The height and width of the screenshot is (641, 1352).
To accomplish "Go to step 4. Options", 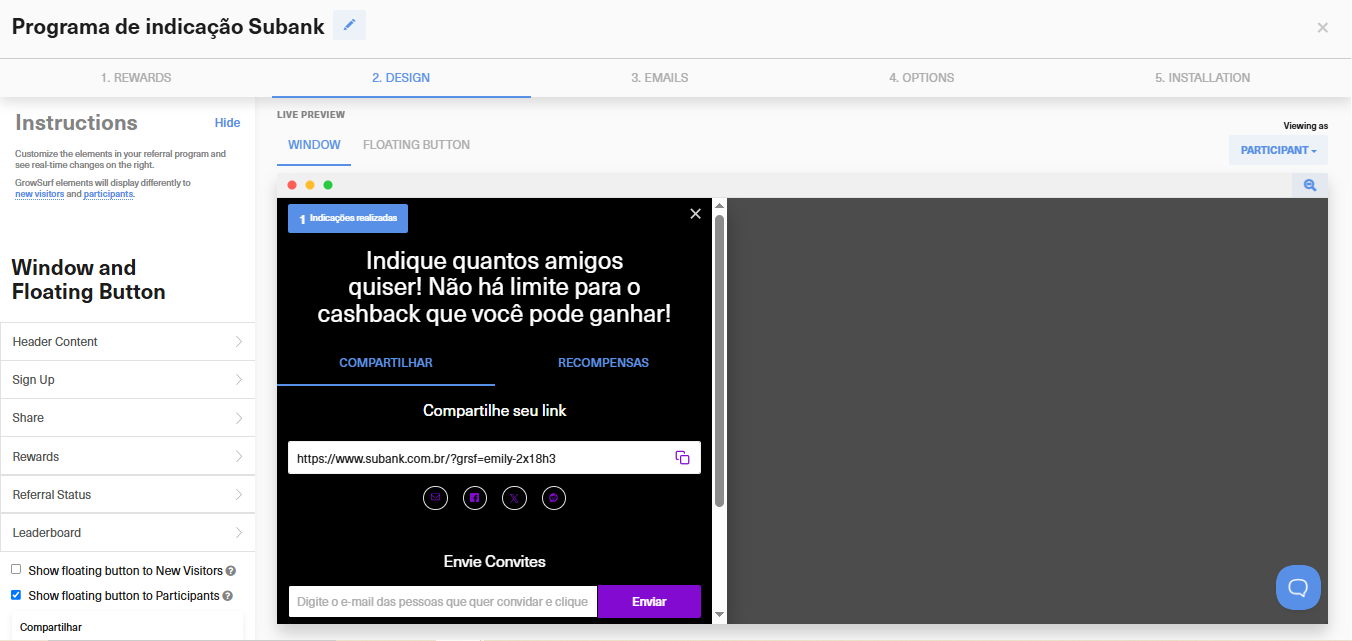I will click(x=922, y=77).
